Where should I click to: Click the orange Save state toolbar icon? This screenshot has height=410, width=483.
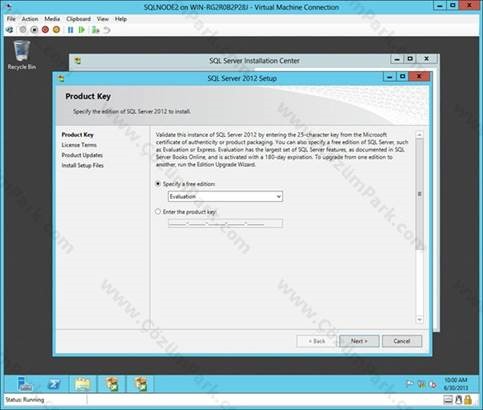(56, 30)
